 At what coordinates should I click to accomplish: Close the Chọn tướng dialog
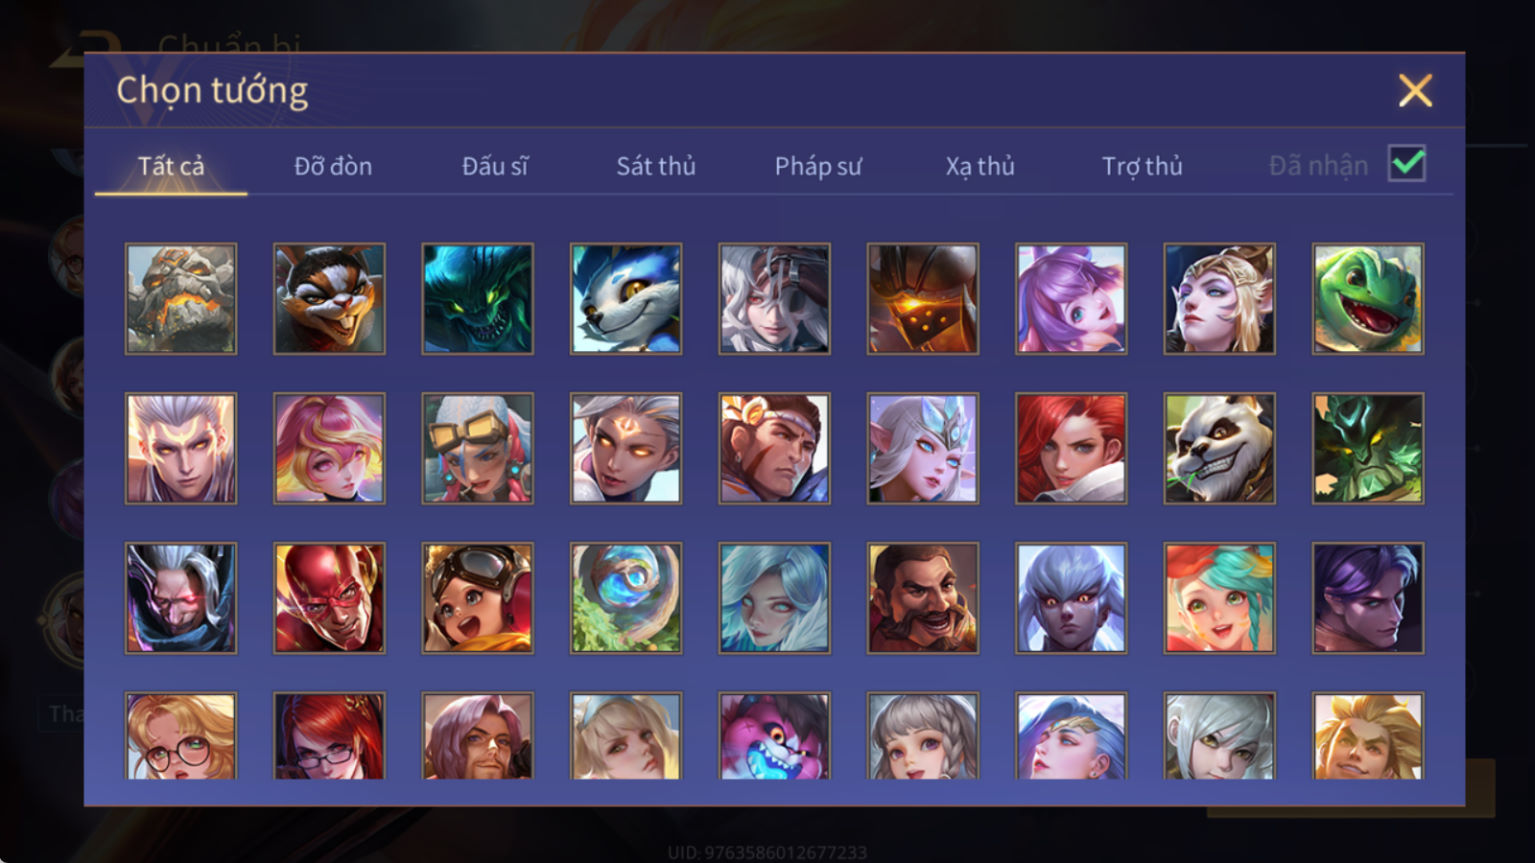click(x=1415, y=90)
